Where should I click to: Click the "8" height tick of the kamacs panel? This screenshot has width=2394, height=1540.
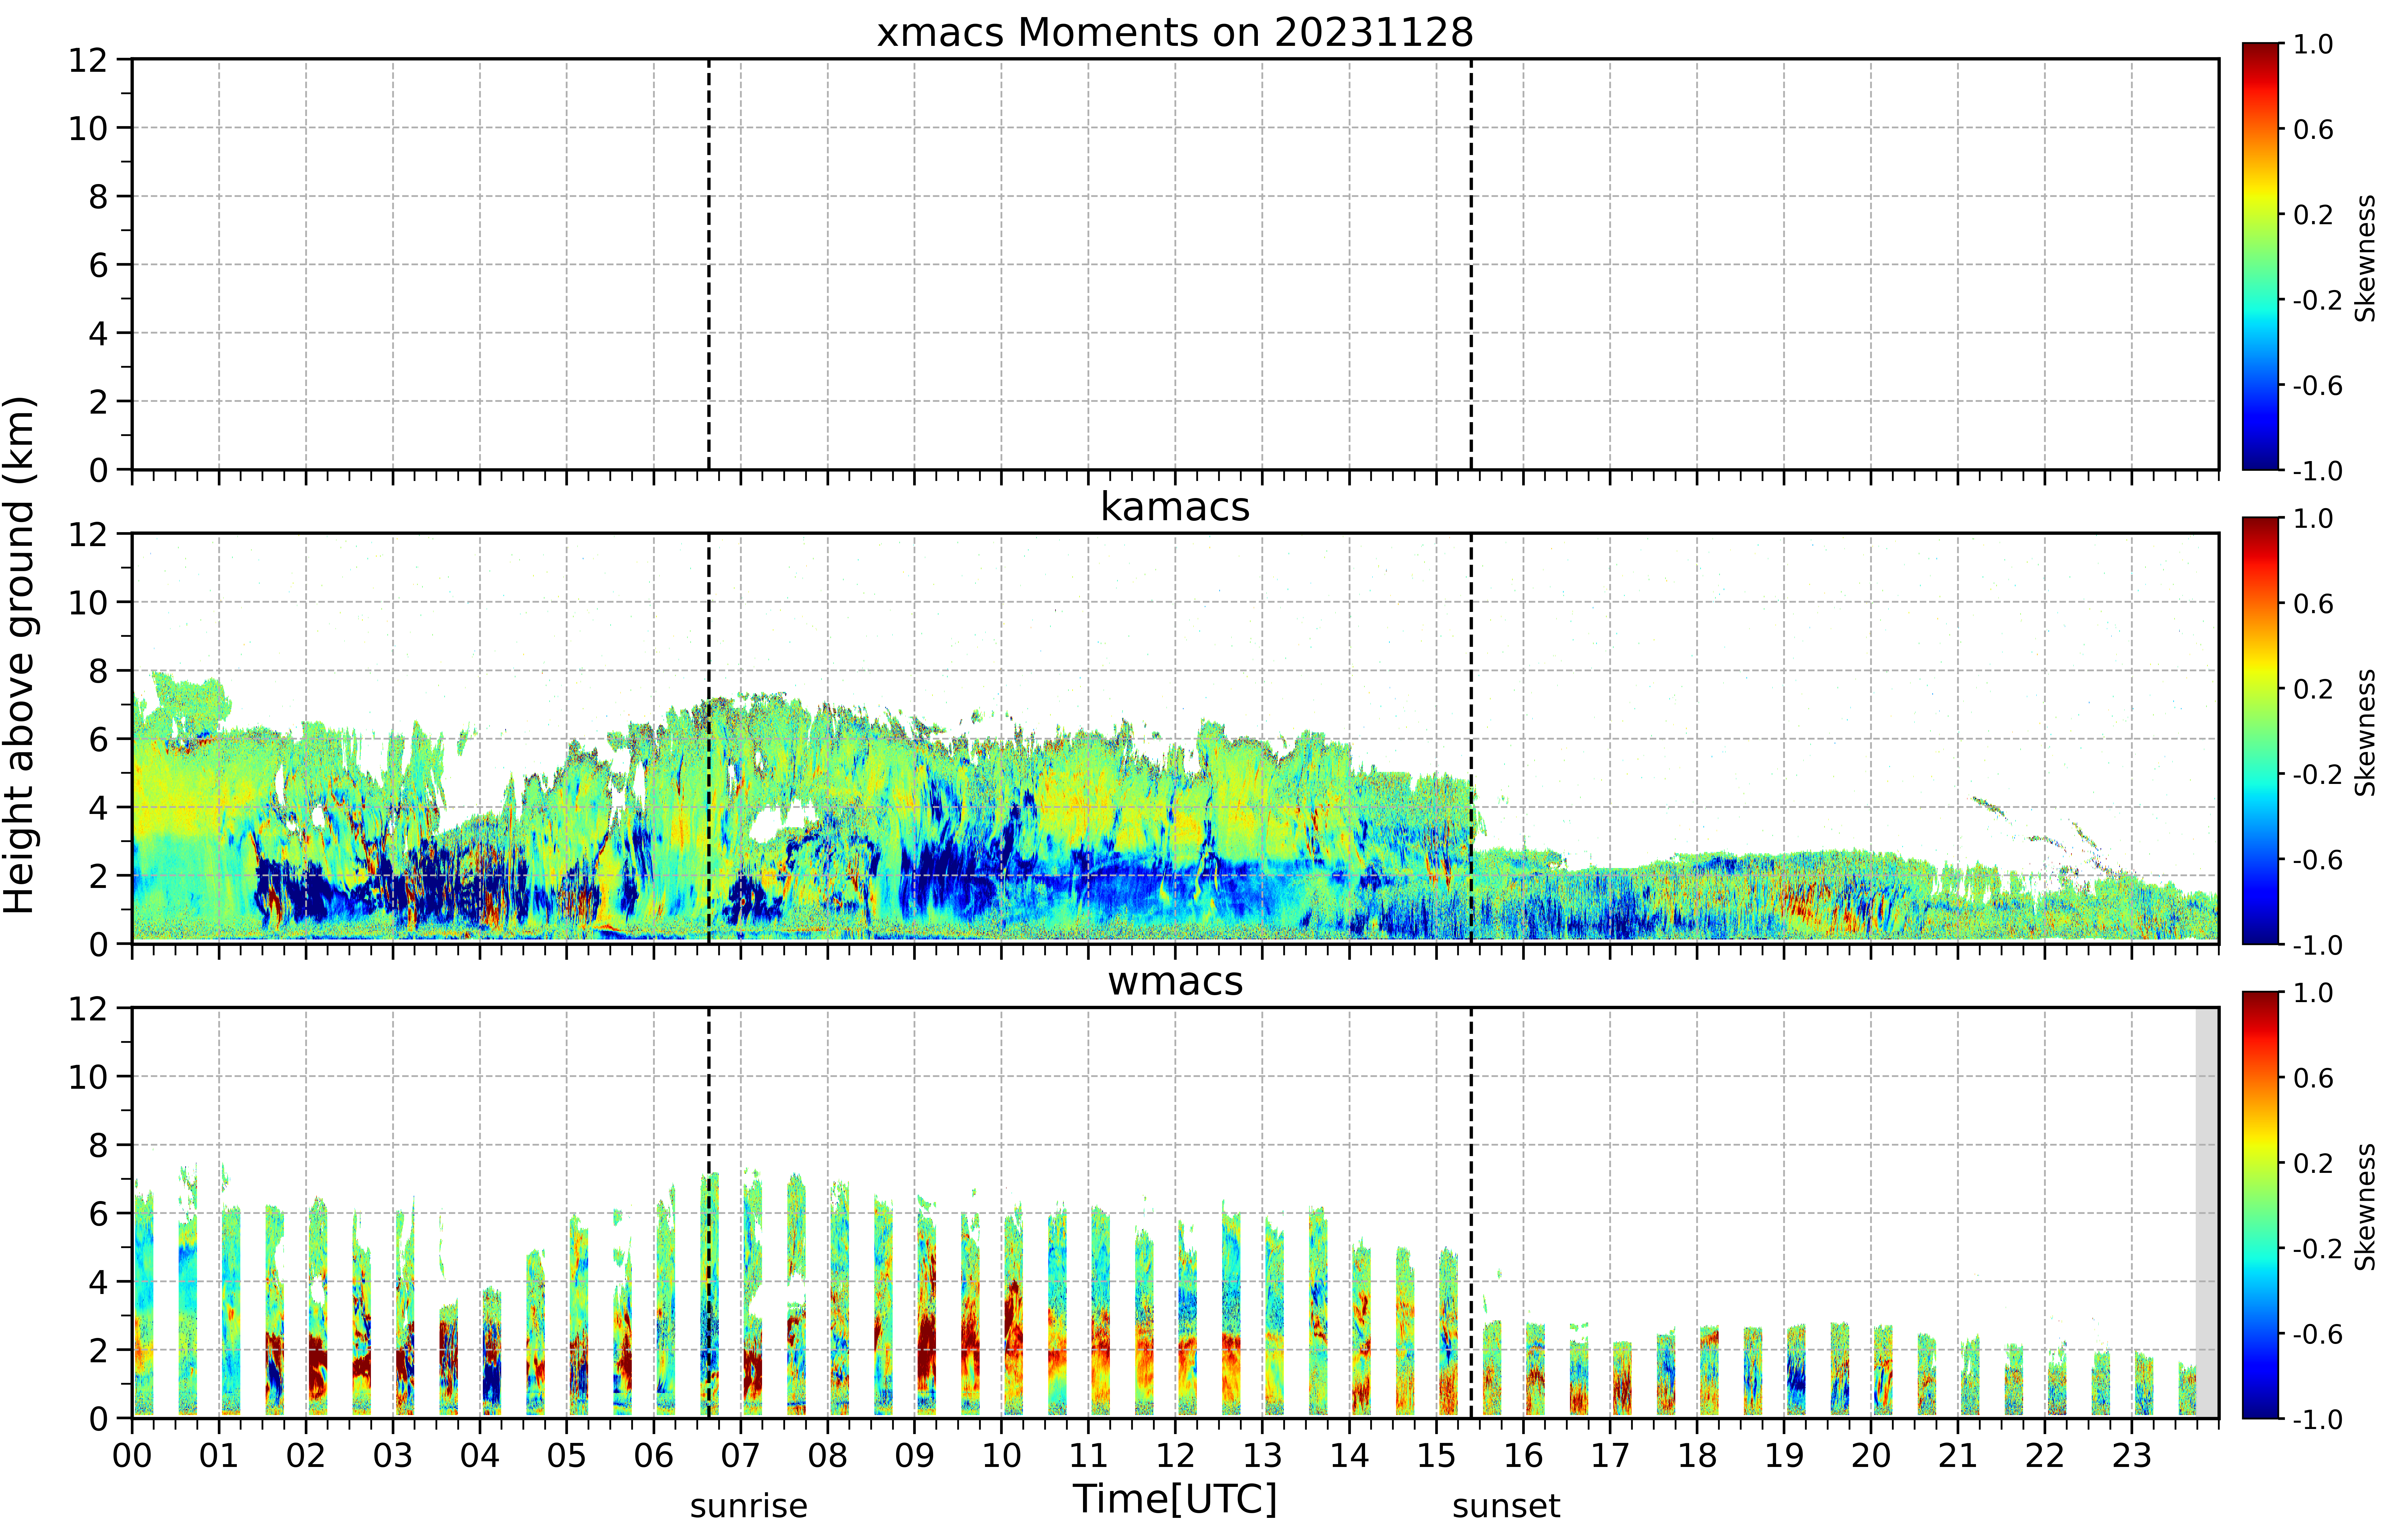pyautogui.click(x=98, y=671)
